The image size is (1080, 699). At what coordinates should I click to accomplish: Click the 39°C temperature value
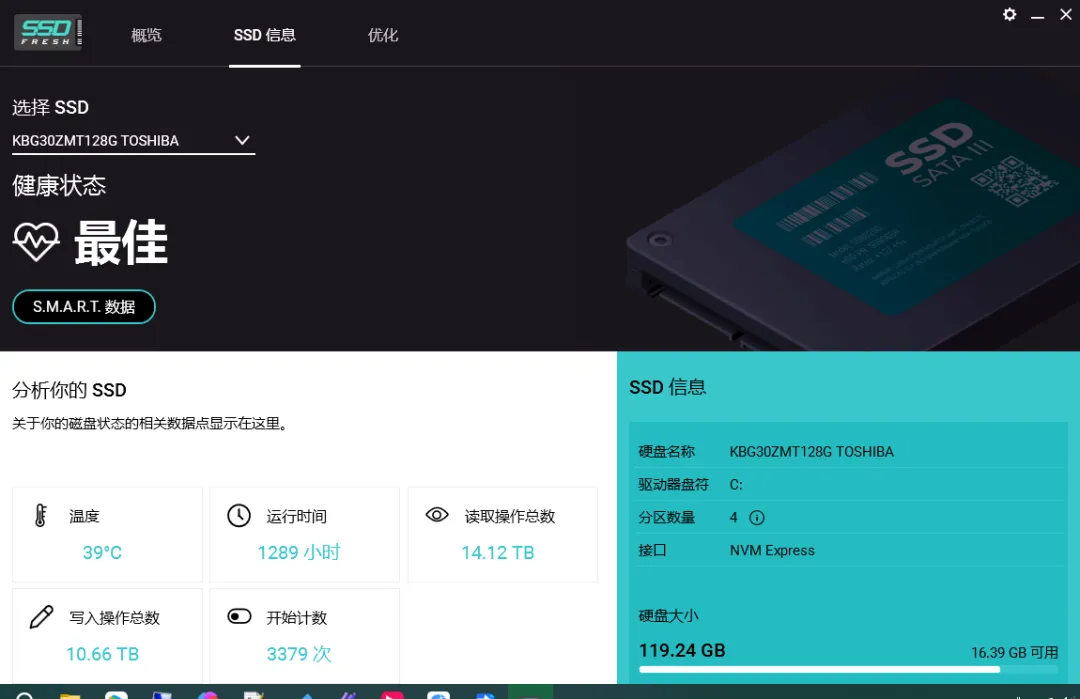point(102,552)
